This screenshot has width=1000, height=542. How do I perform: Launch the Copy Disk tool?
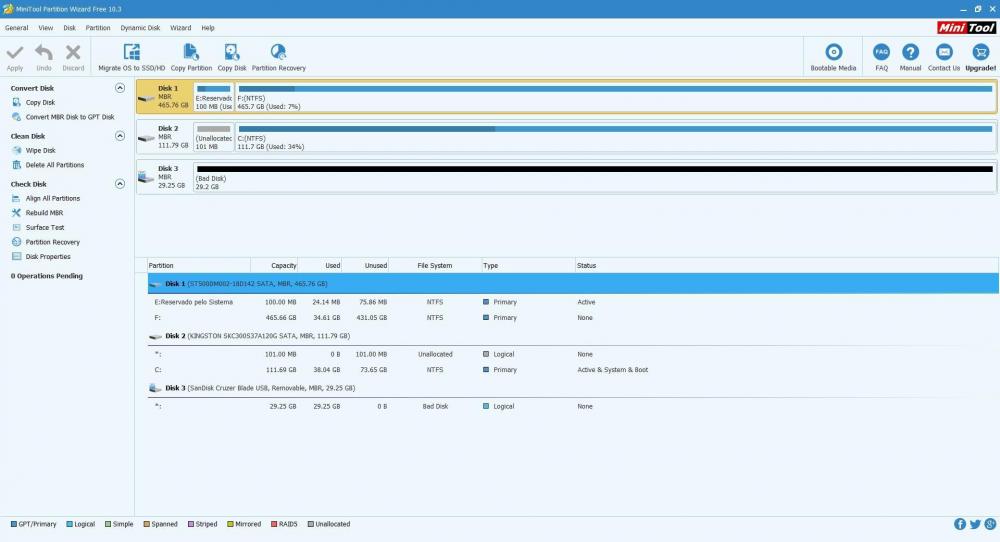232,52
